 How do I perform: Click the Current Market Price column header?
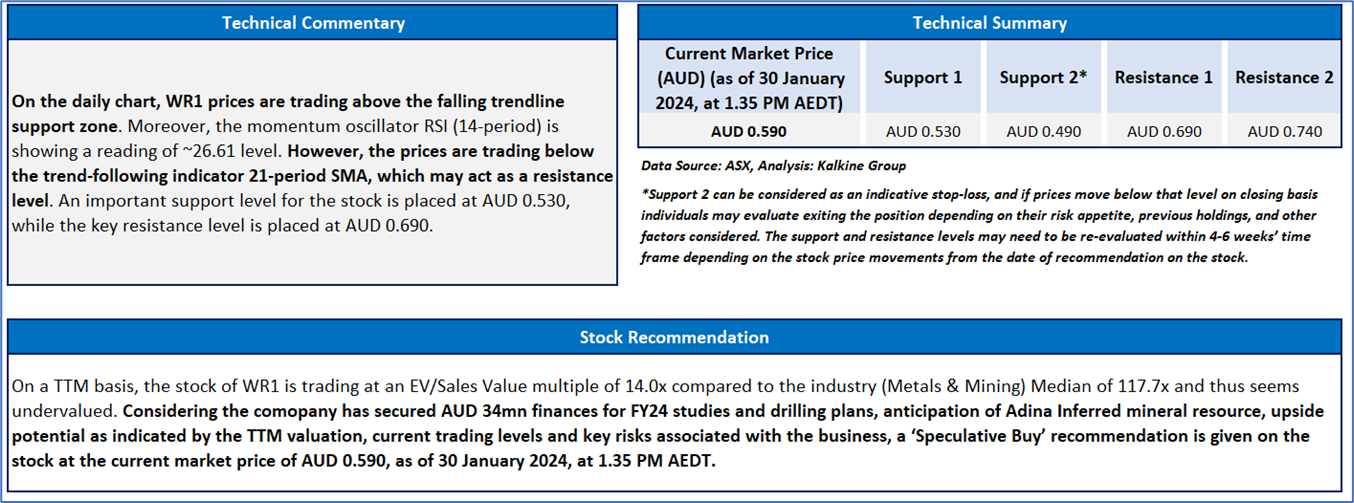[x=749, y=77]
